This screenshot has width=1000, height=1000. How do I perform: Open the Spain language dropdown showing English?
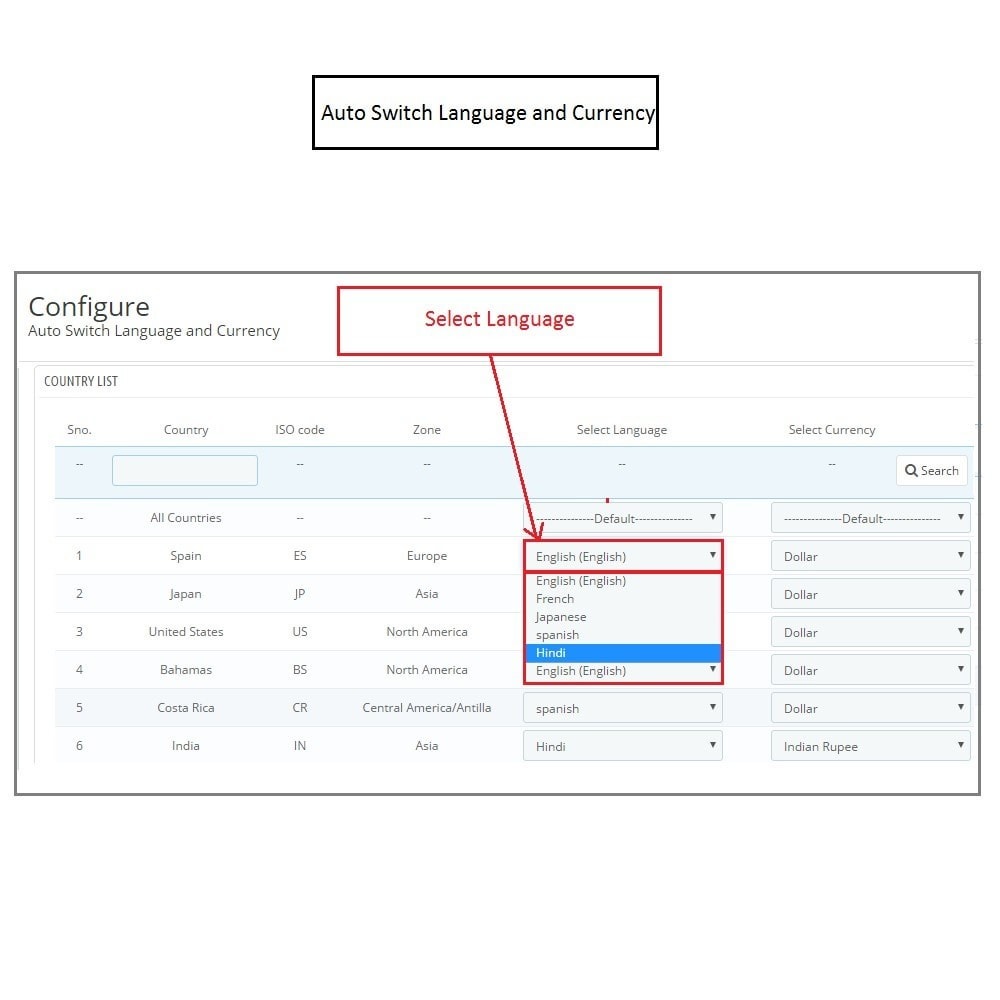click(622, 556)
